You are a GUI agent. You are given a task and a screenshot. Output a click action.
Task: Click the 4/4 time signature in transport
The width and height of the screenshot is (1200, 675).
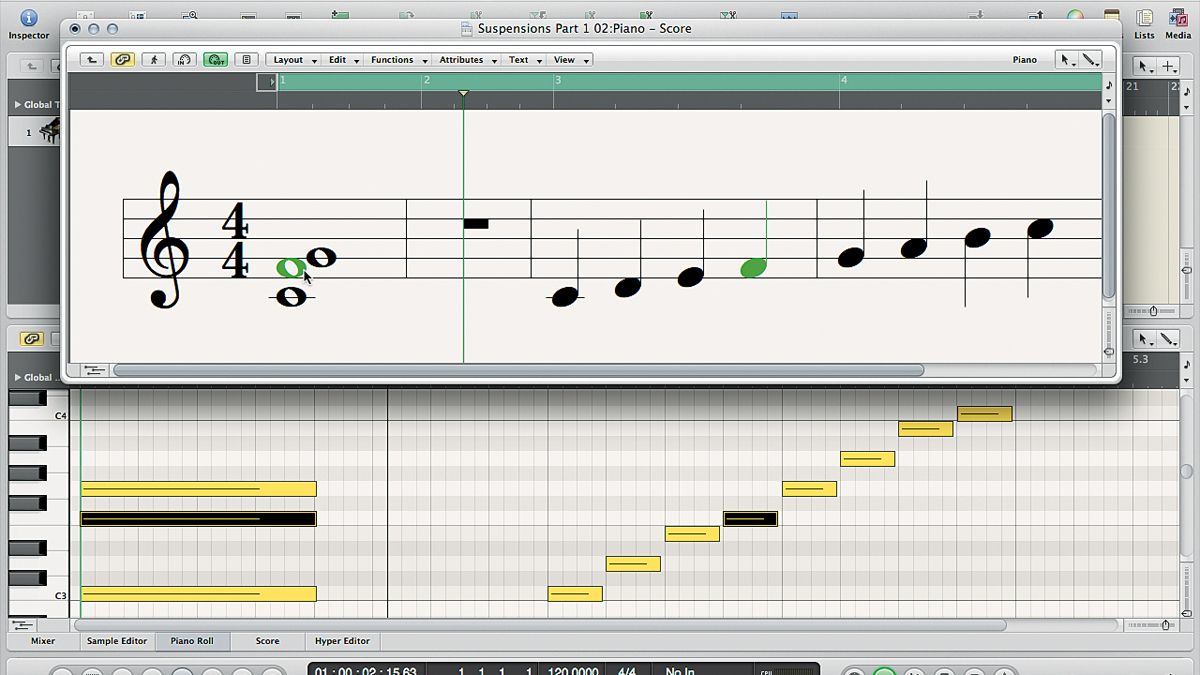(x=627, y=670)
